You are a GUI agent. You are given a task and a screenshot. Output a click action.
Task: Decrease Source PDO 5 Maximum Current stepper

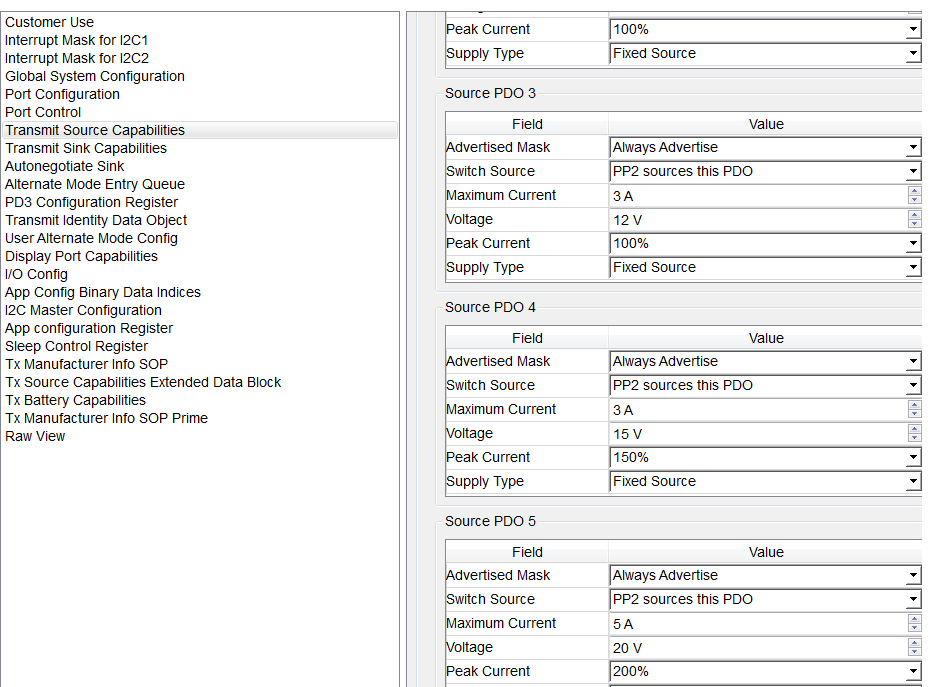pos(914,628)
